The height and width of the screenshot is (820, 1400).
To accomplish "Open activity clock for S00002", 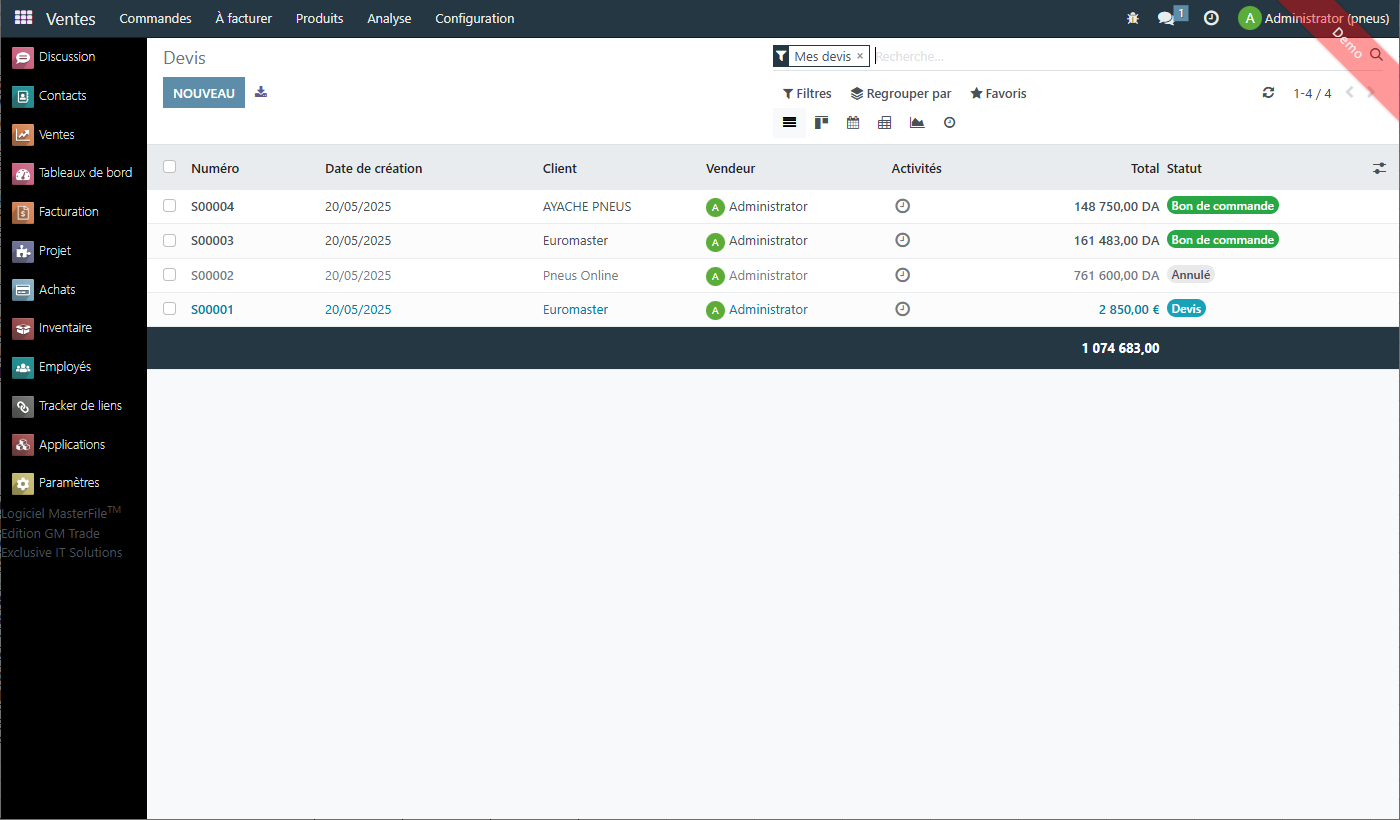I will coord(902,275).
